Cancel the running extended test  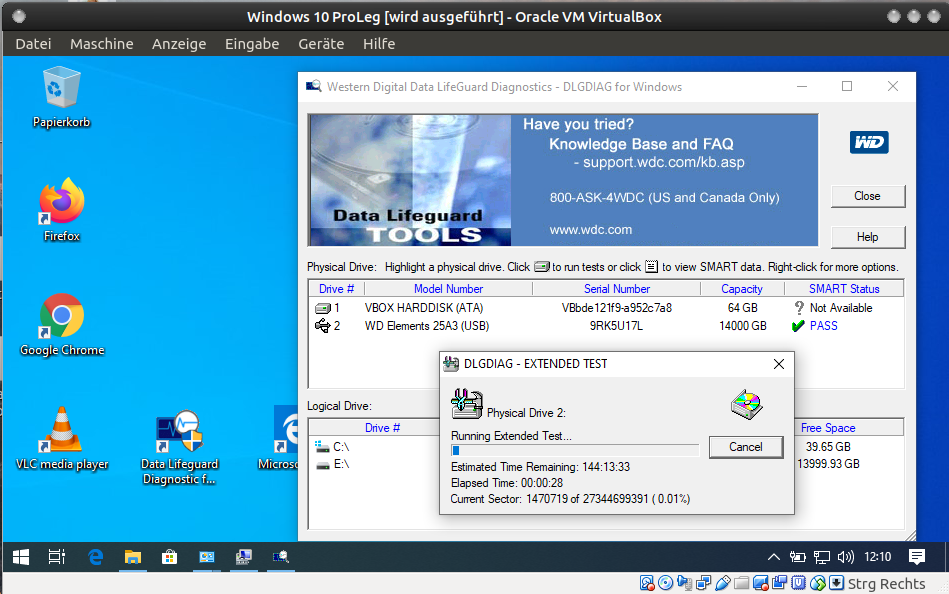746,447
